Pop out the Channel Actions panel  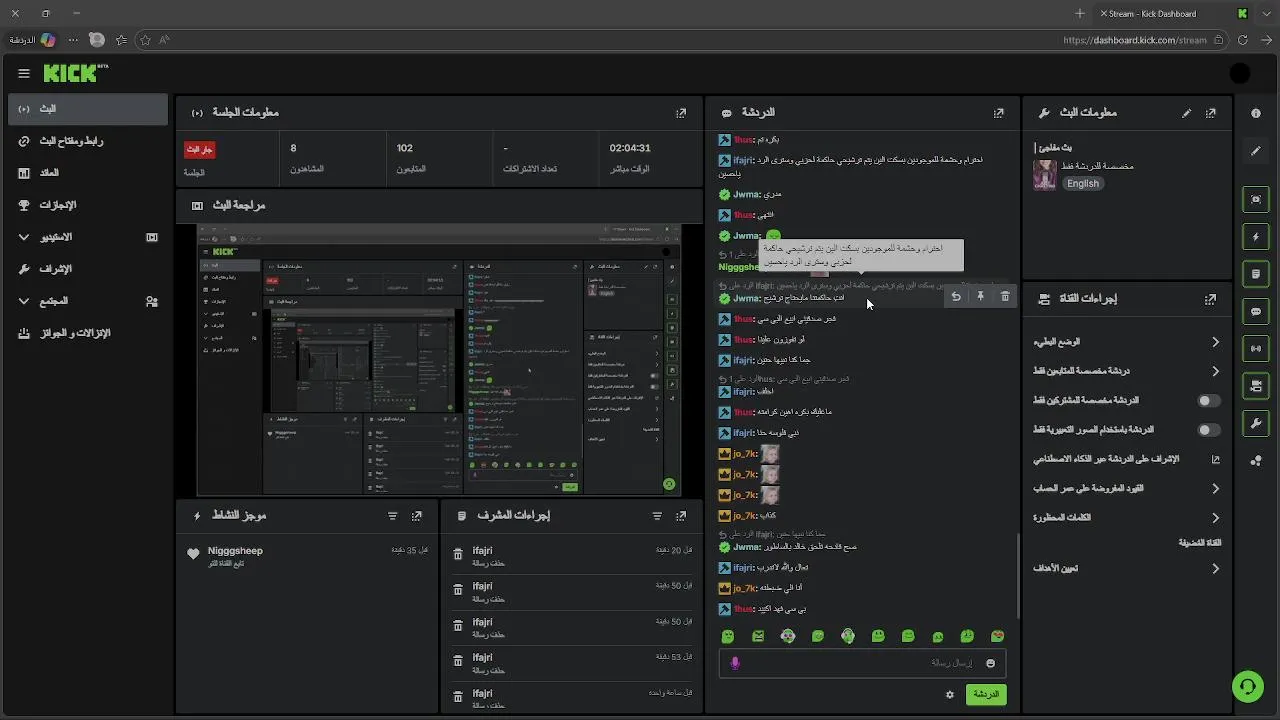click(x=1211, y=299)
